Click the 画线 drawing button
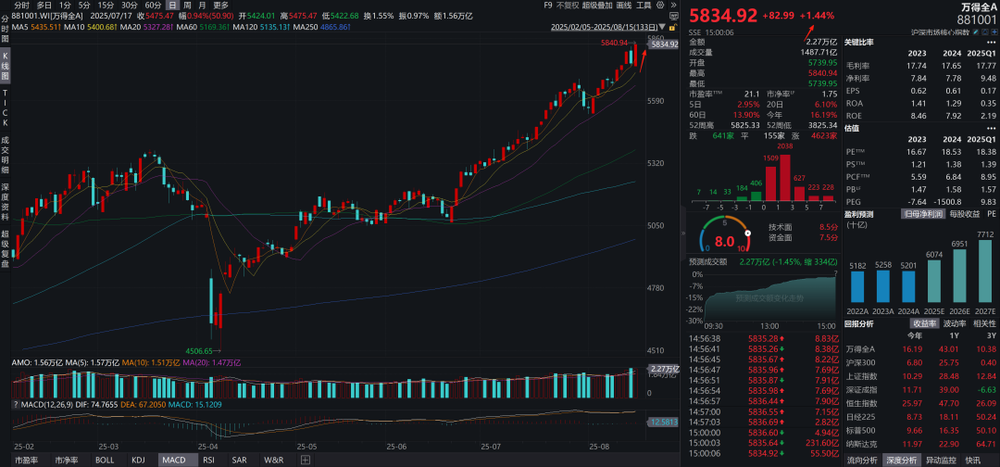1000x467 pixels. 620,5
